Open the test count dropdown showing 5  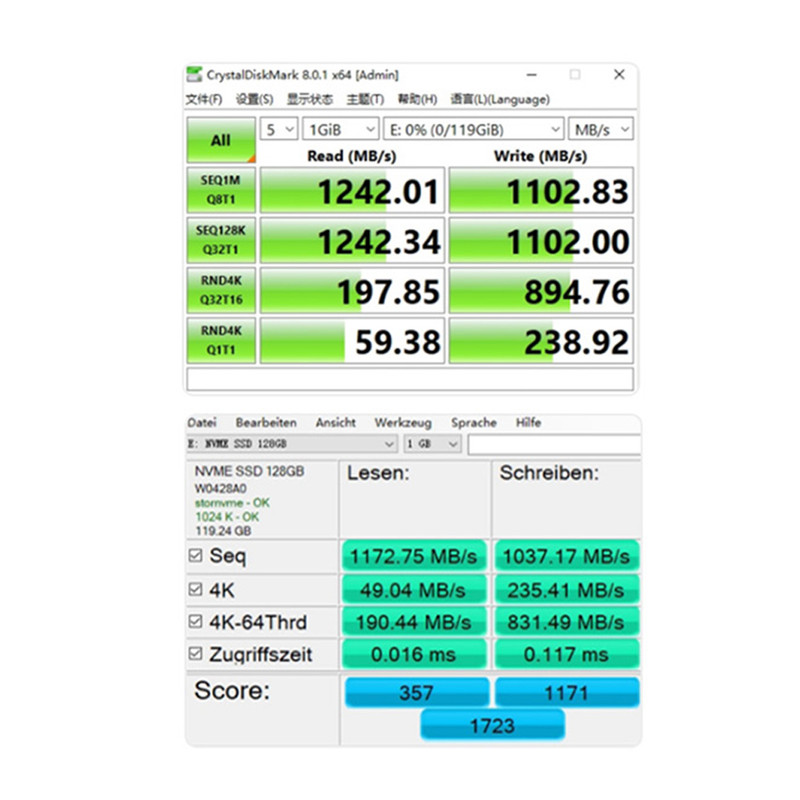click(280, 130)
